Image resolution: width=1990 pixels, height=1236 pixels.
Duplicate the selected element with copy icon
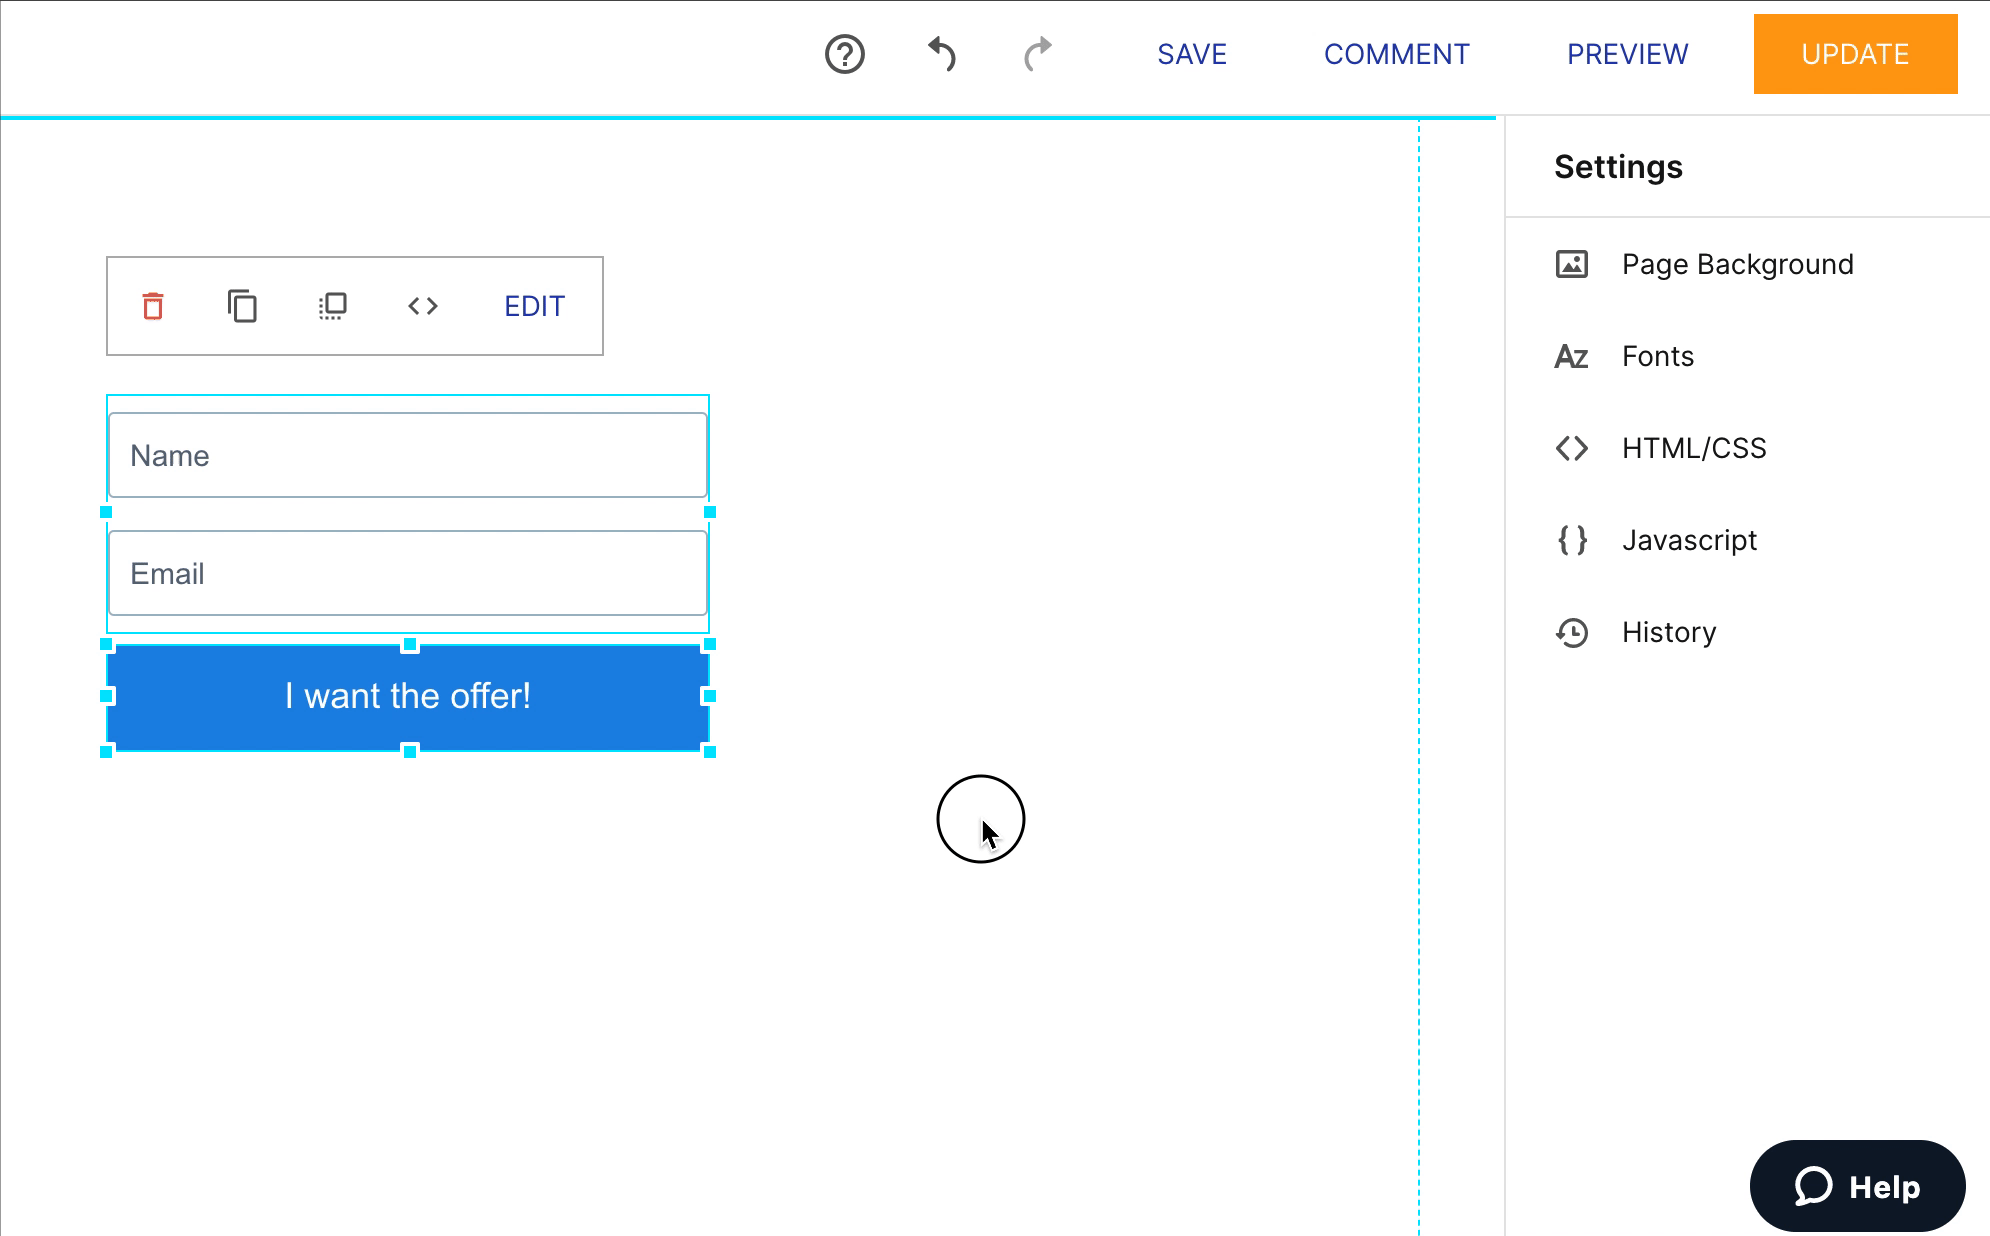tap(242, 306)
